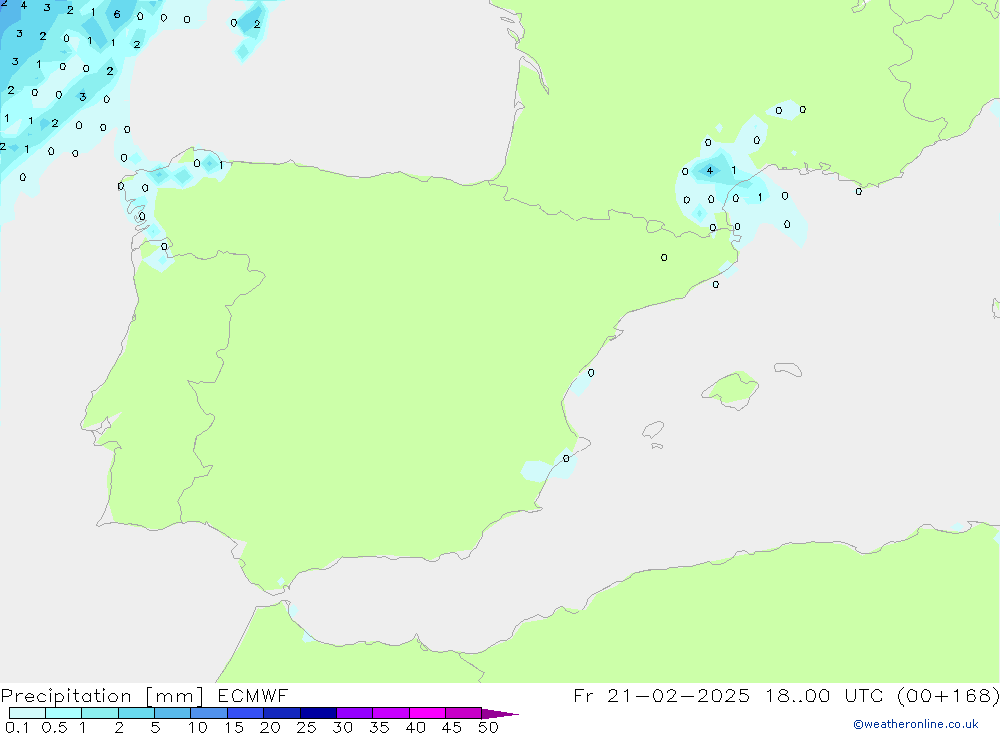Pick the 10–15 mm legend color
This screenshot has height=733, width=1000.
click(209, 713)
